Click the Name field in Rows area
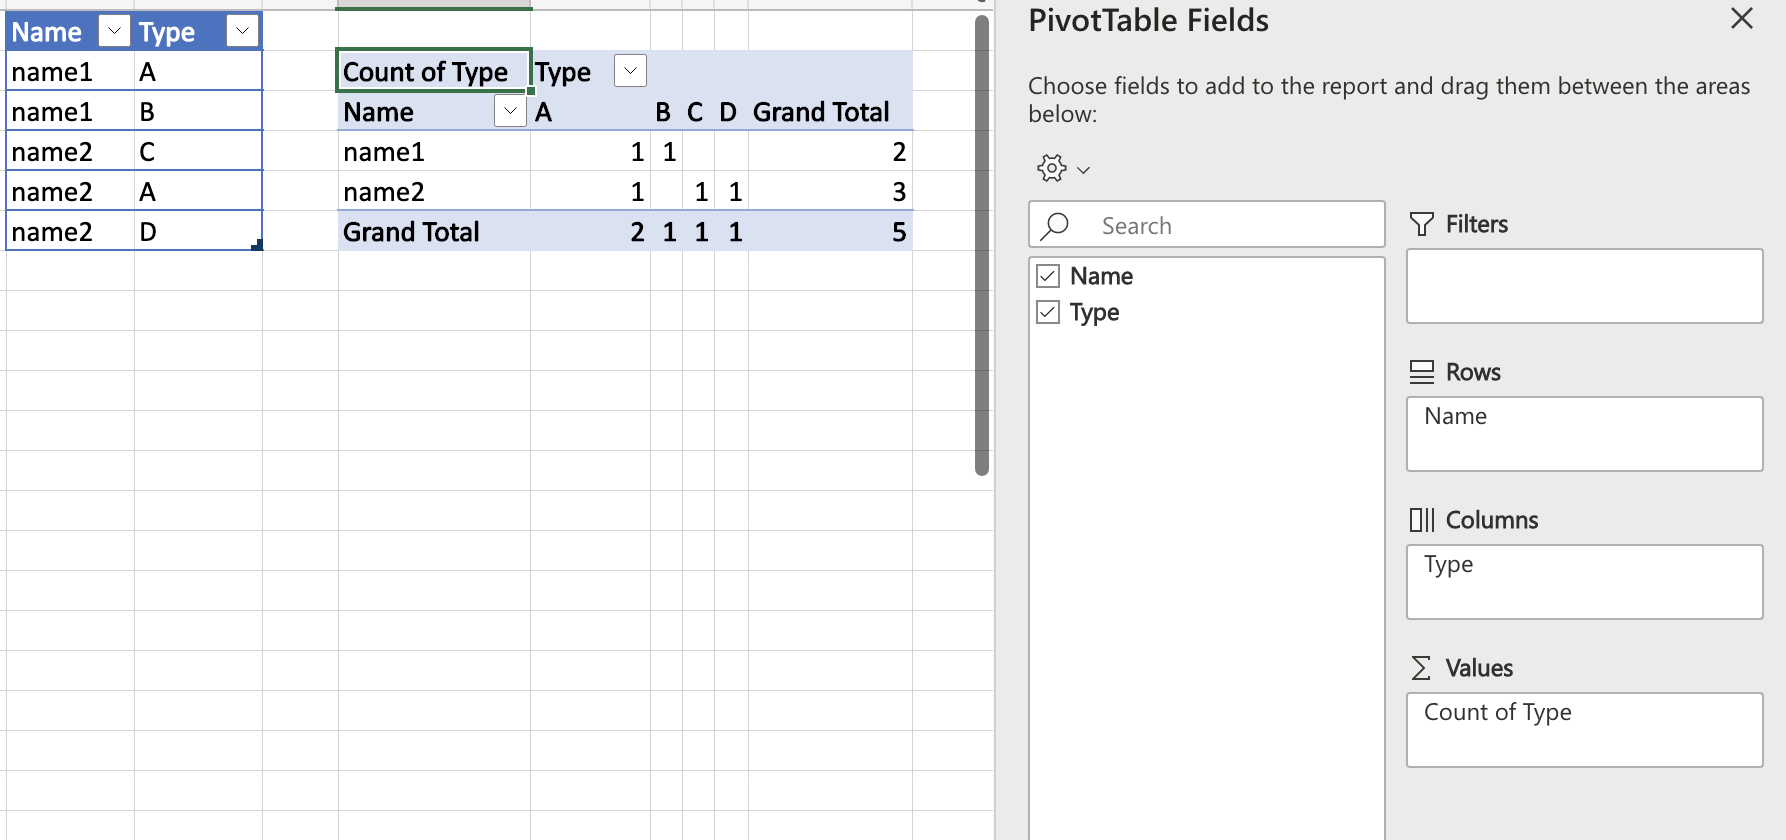1786x840 pixels. point(1455,416)
